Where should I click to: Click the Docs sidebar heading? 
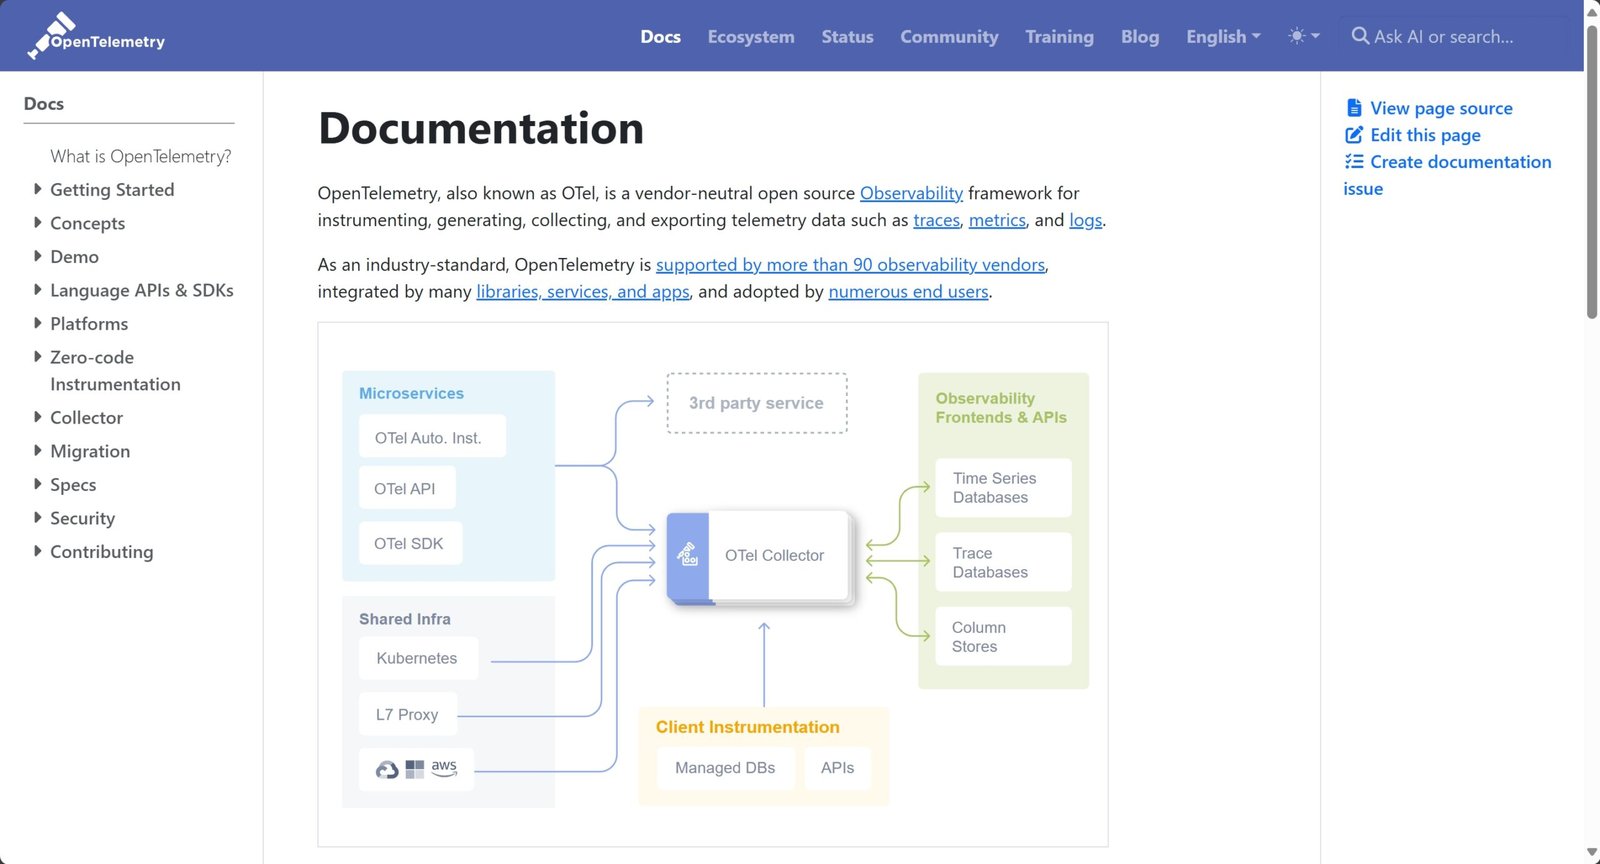[x=44, y=104]
